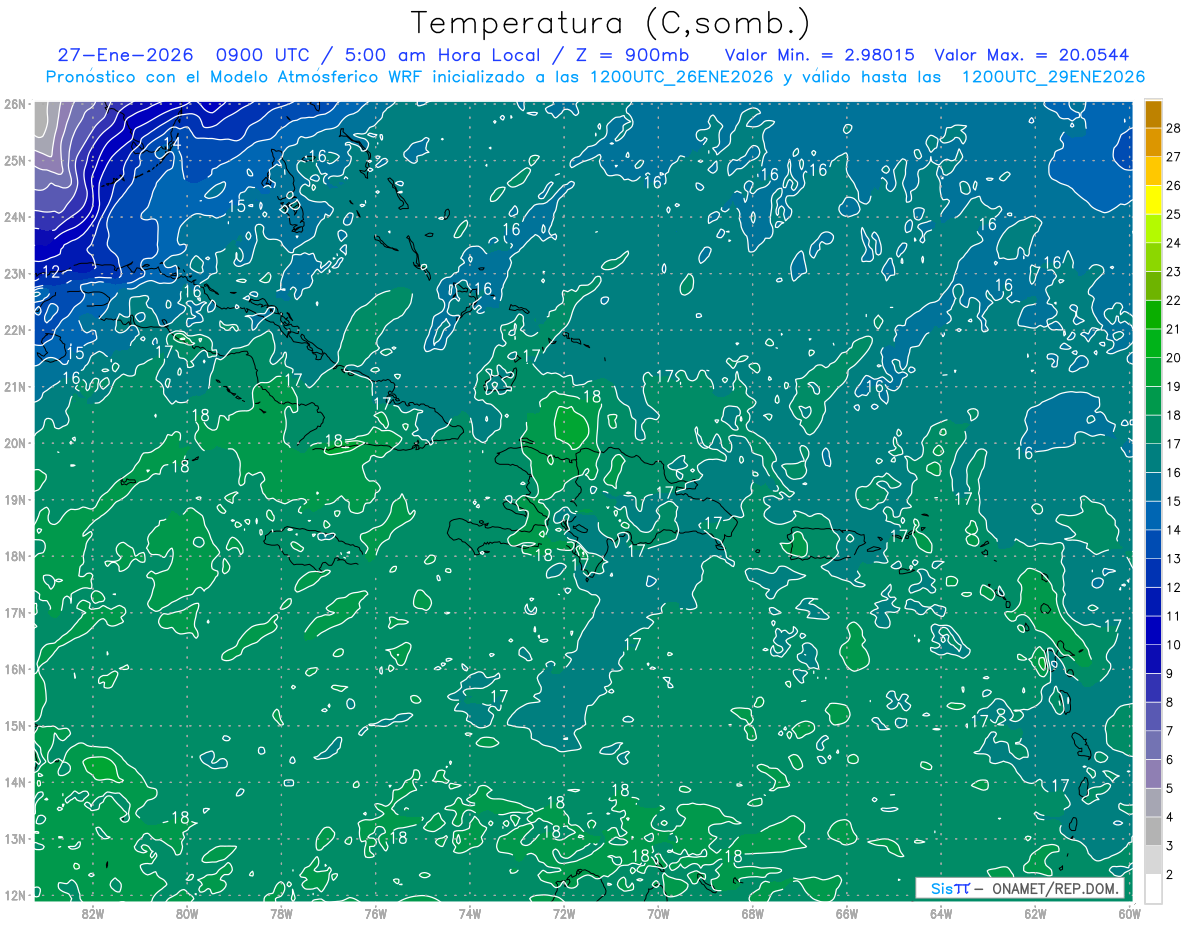
Task: Click 'Valor Max. = 20.0544' value
Action: 1031,55
